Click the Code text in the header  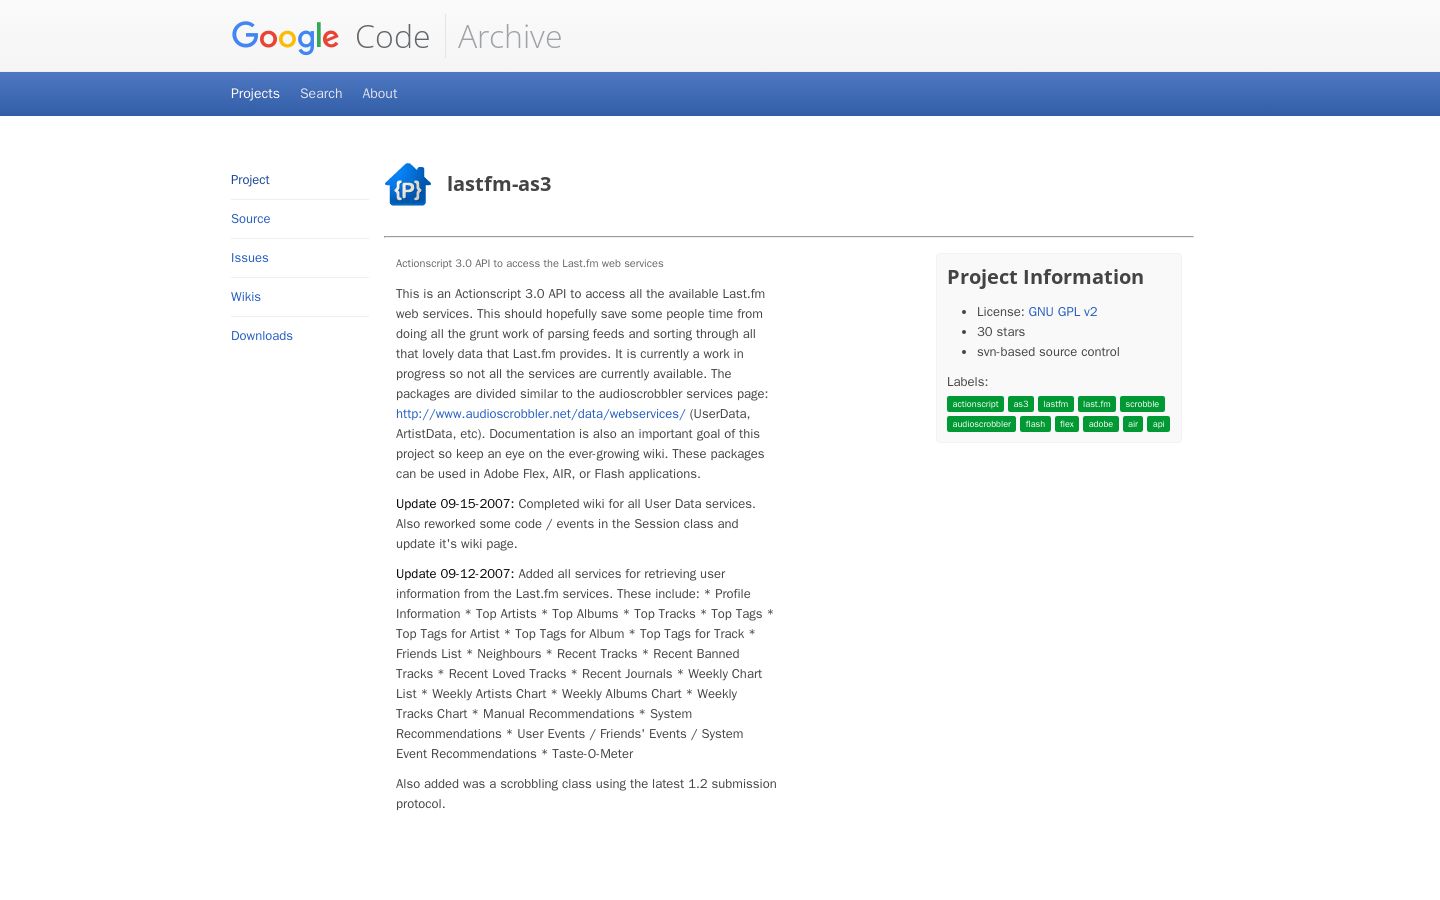[x=392, y=37]
